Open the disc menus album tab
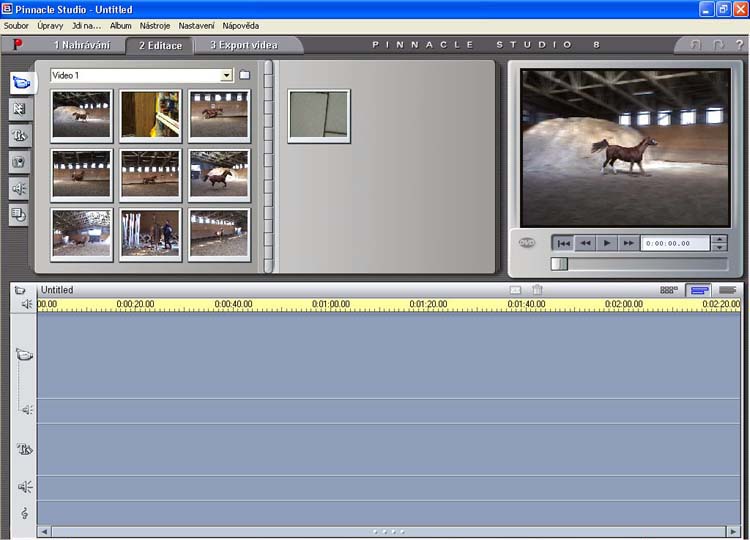This screenshot has height=540, width=750. [x=20, y=214]
